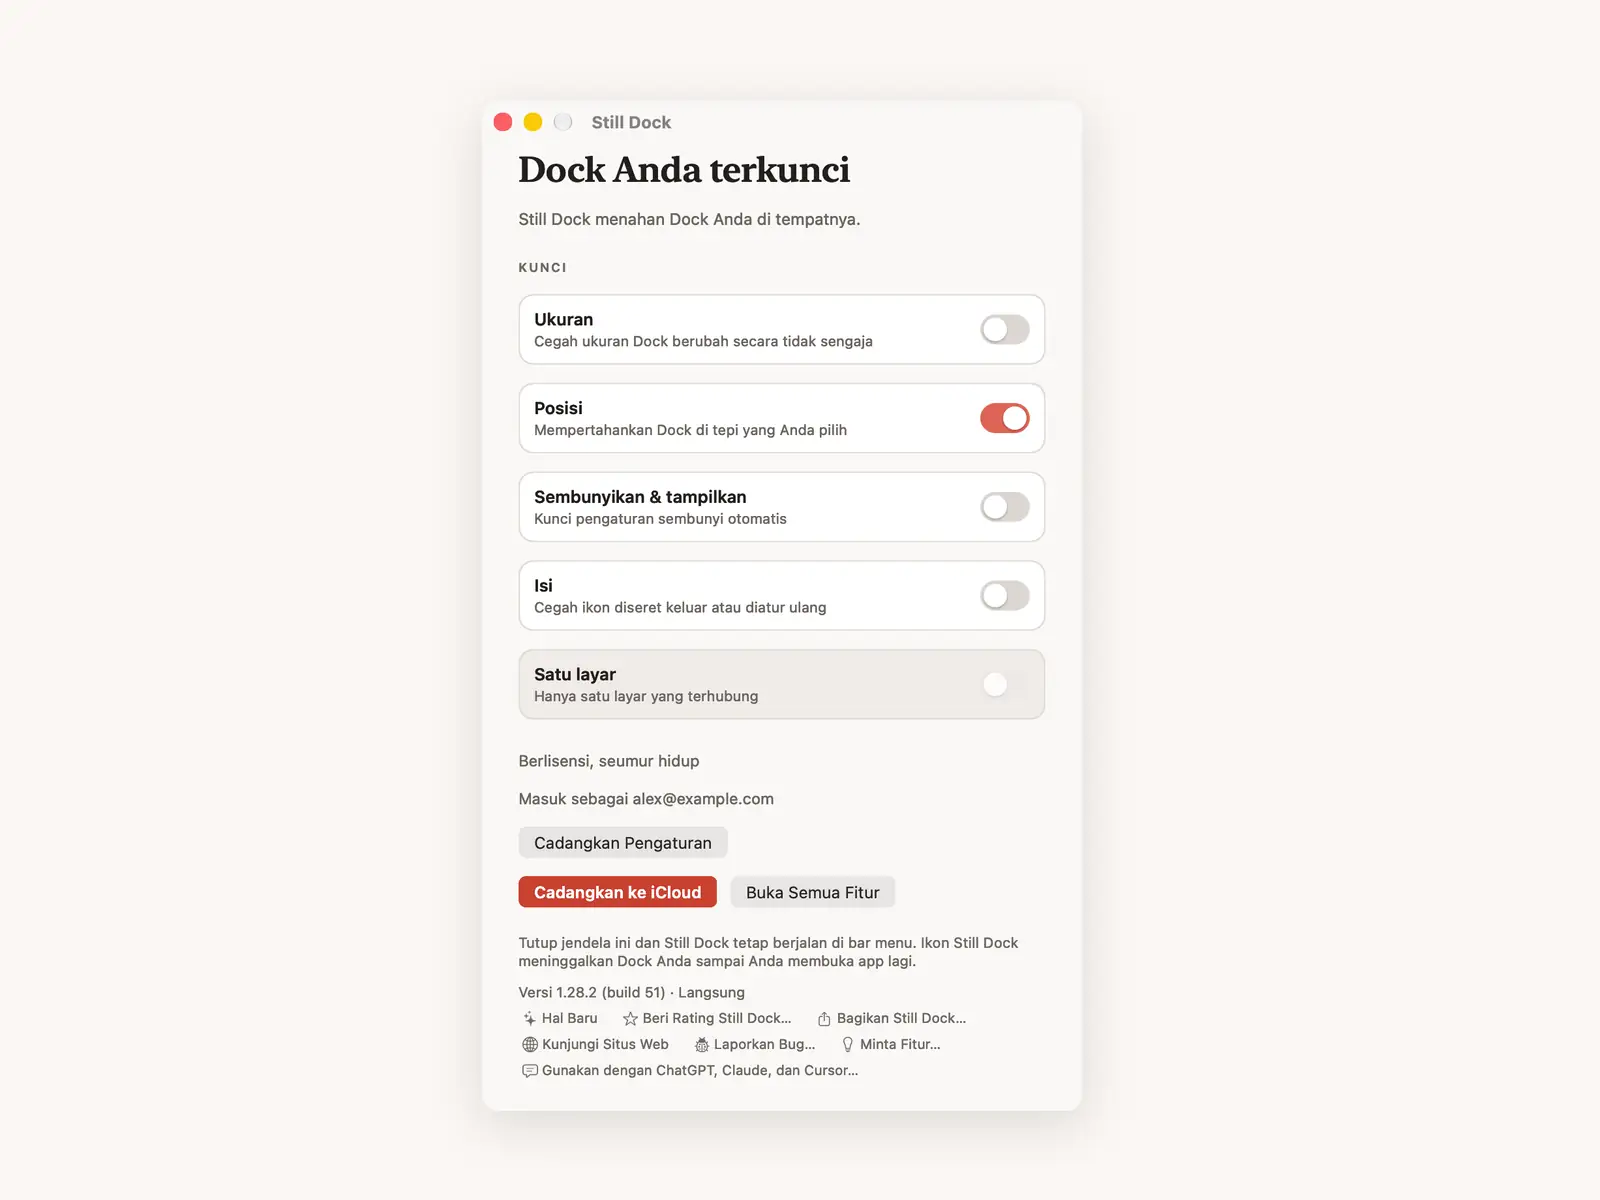Click the star icon for Beri Rating
The image size is (1600, 1200).
point(630,1018)
